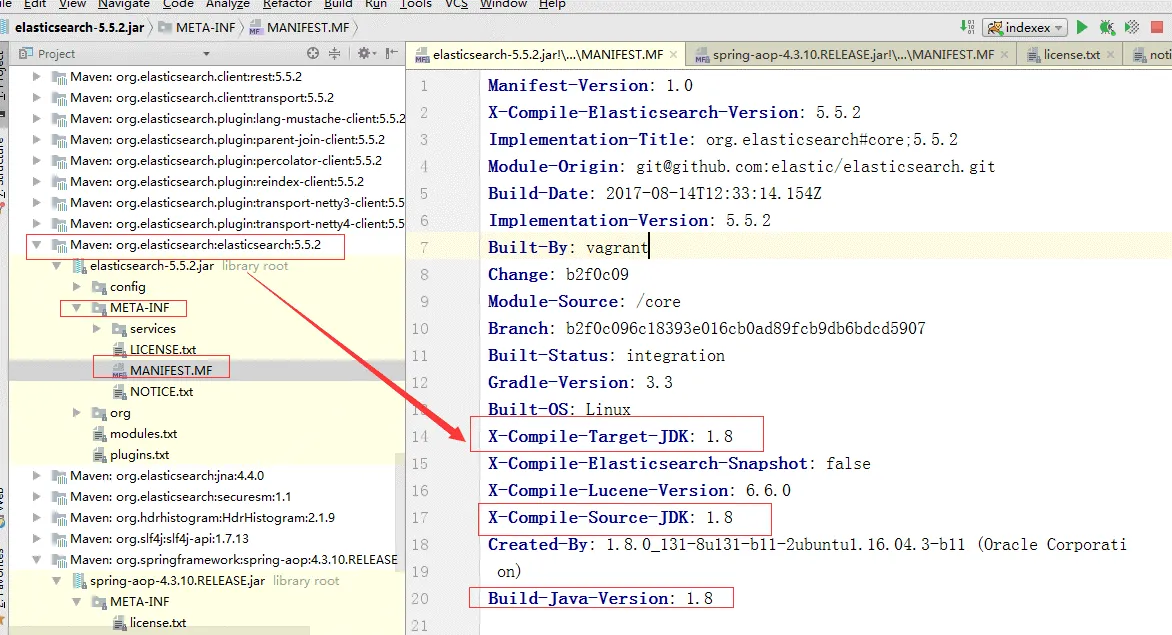1172x635 pixels.
Task: Open the Navigate menu
Action: (123, 4)
